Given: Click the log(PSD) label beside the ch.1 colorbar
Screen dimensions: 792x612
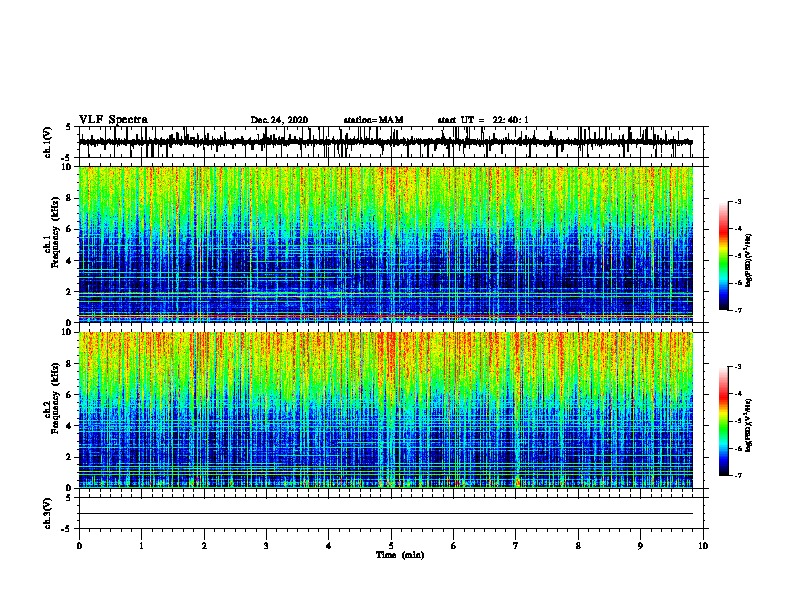Looking at the screenshot, I should [748, 260].
